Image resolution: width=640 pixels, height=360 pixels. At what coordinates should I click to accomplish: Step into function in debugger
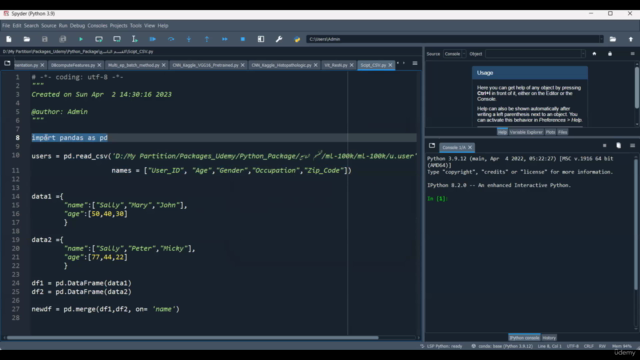tap(189, 39)
